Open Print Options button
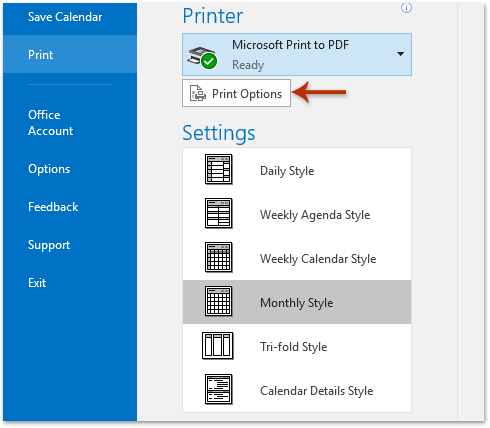Screen dimensions: 490x428 point(236,93)
